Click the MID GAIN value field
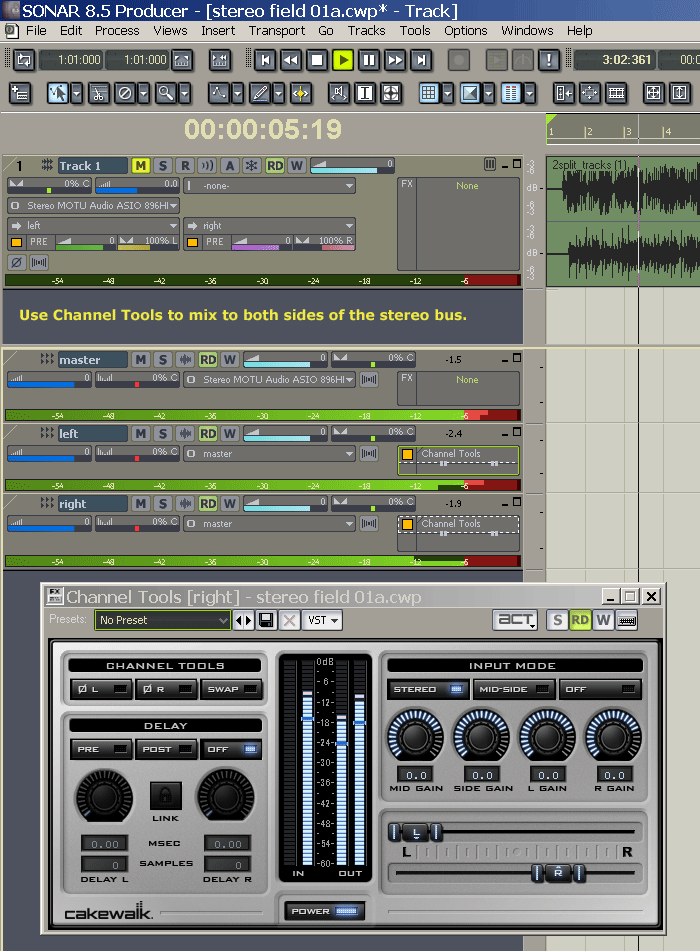Viewport: 700px width, 951px height. (414, 774)
